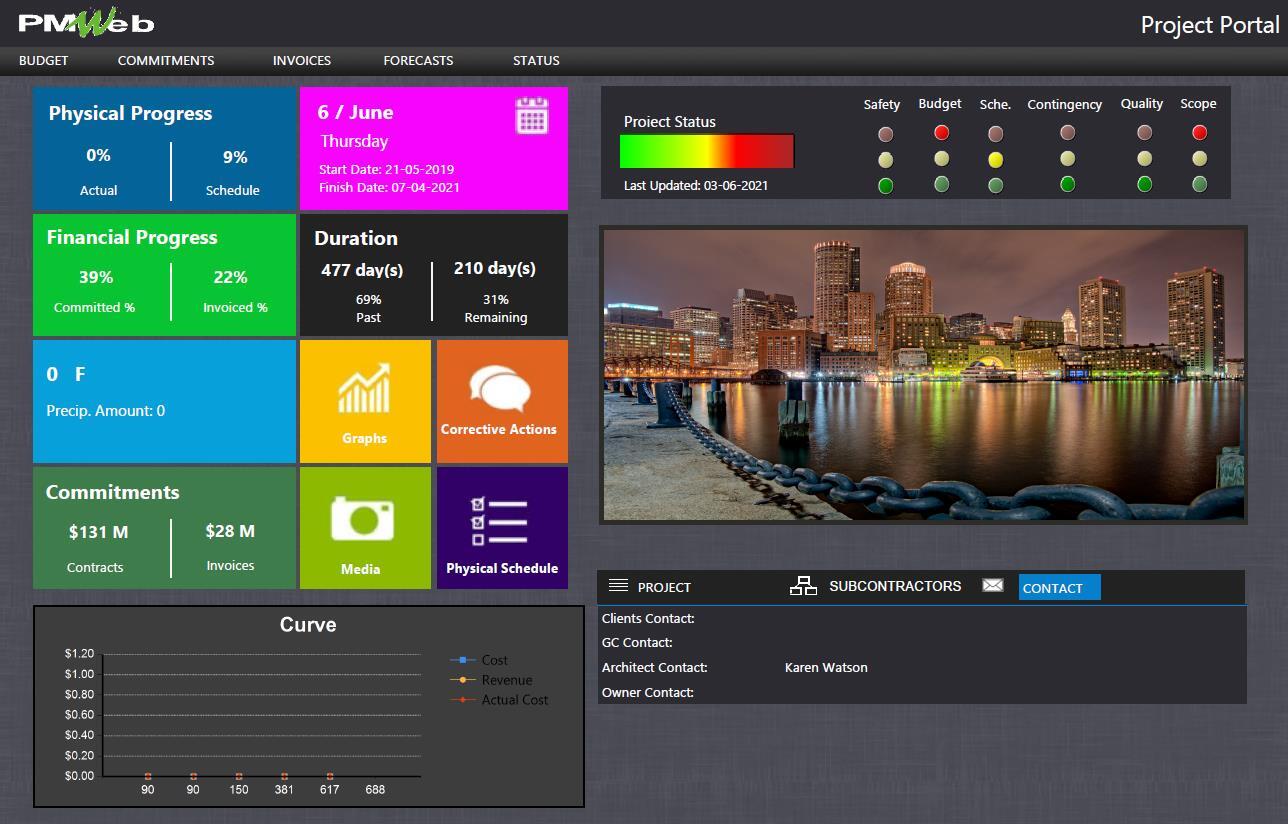This screenshot has height=824, width=1288.
Task: Click Last Updated: 03-06-2021 text
Action: [x=696, y=185]
